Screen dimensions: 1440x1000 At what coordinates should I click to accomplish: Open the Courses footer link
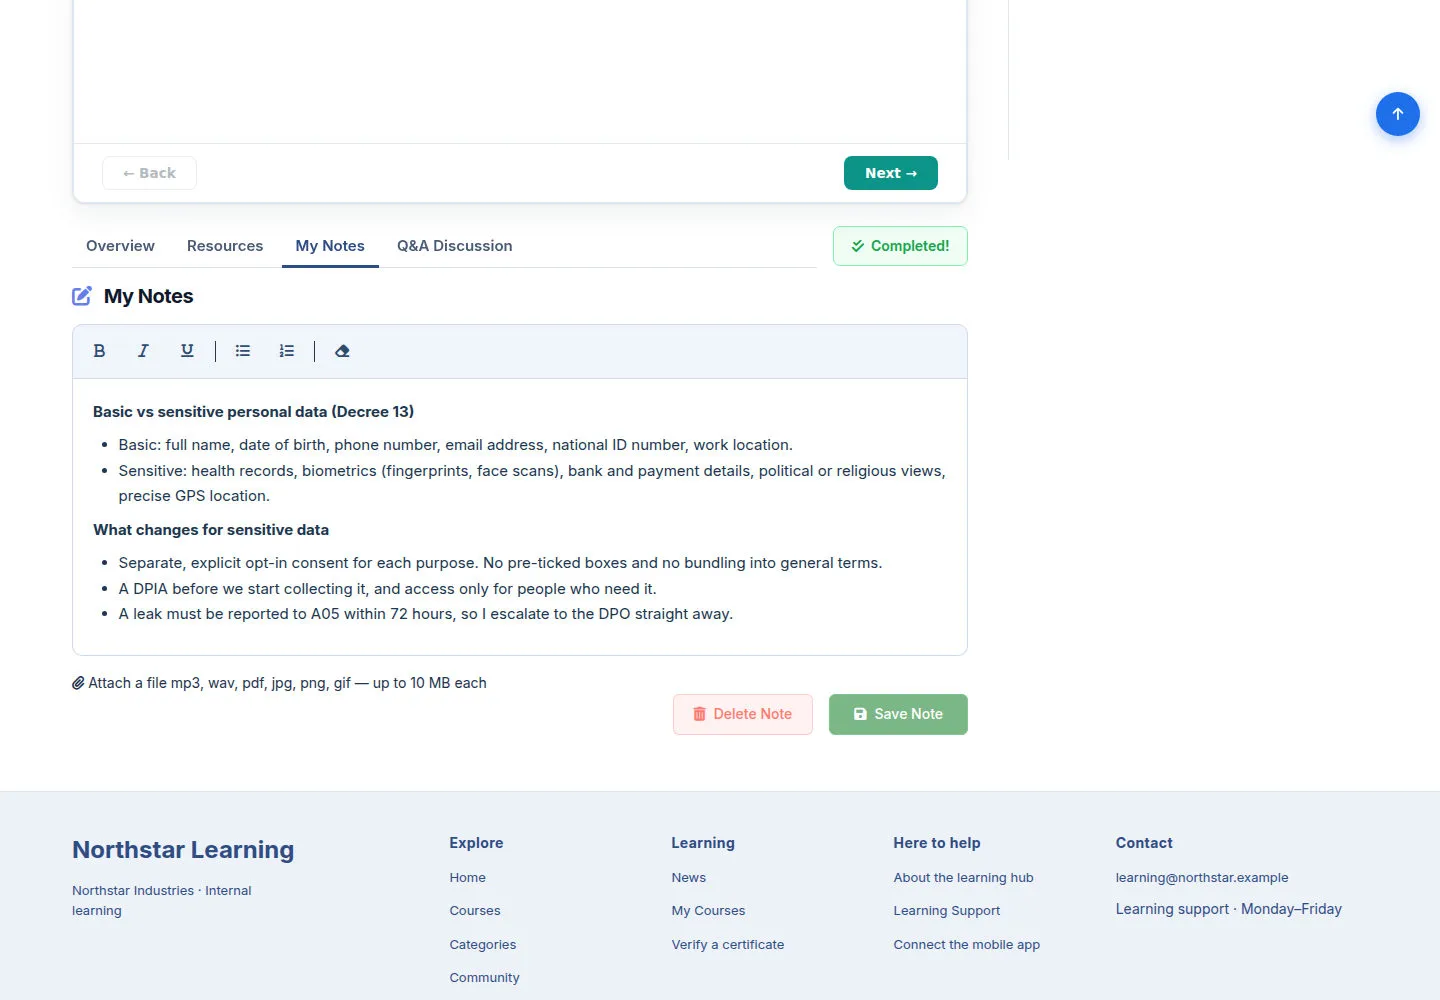pyautogui.click(x=475, y=911)
